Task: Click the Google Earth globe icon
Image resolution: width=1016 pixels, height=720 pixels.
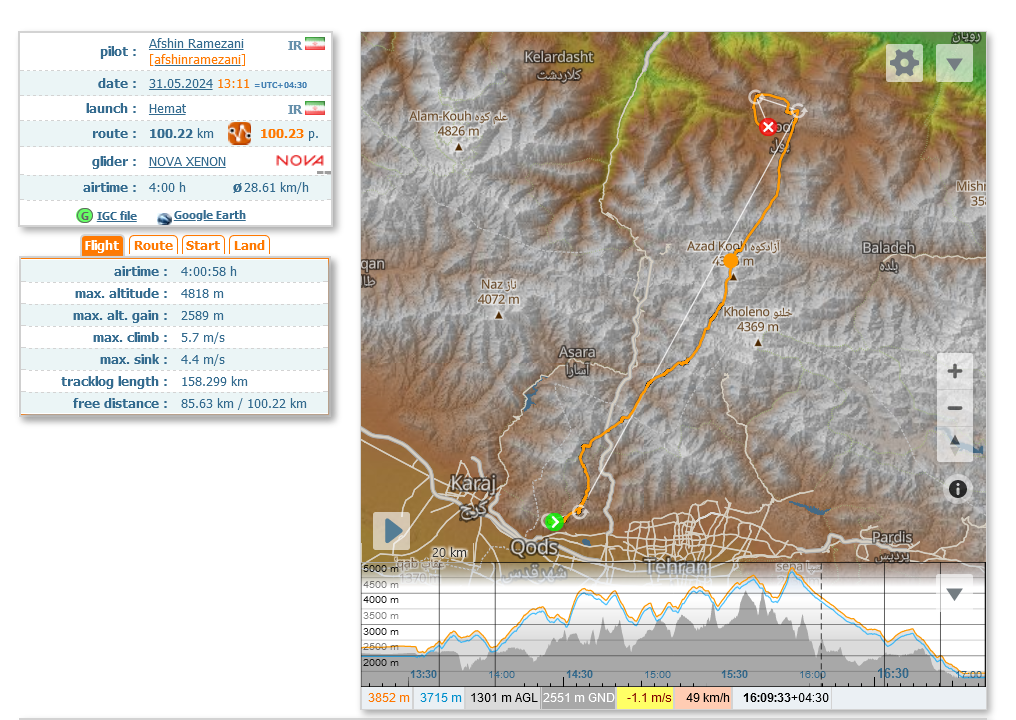Action: pyautogui.click(x=165, y=218)
